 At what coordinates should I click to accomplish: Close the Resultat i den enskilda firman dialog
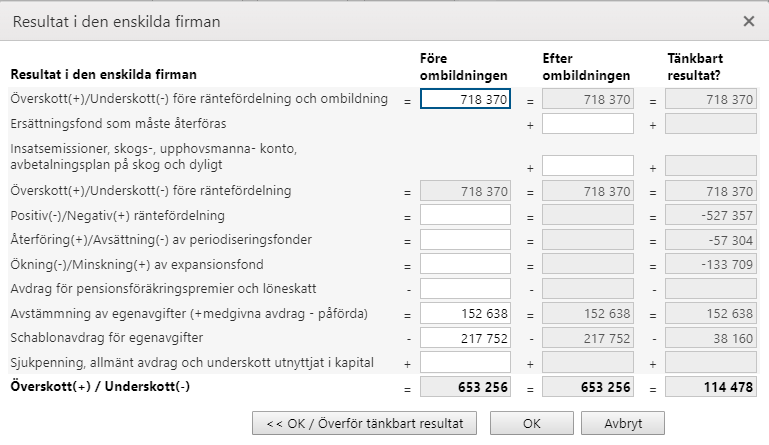pyautogui.click(x=748, y=21)
